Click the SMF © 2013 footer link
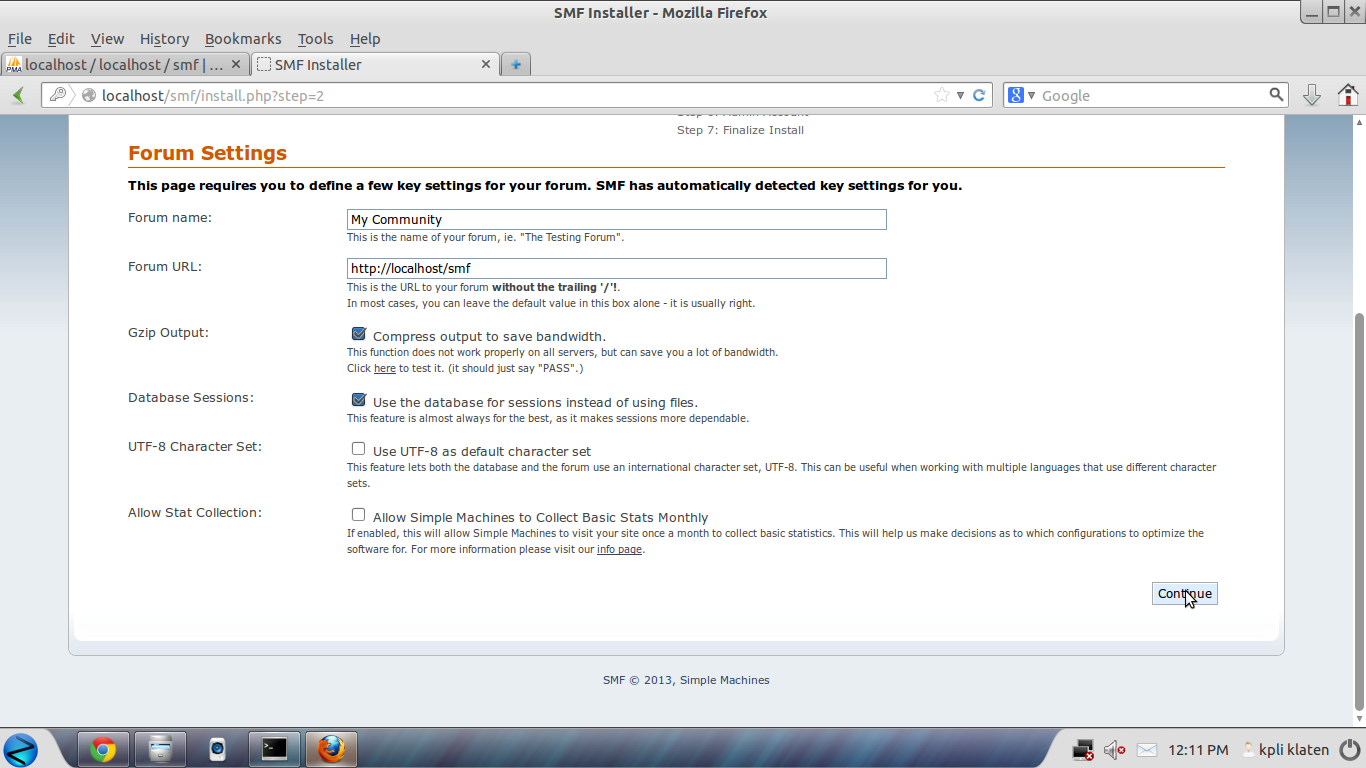Image resolution: width=1366 pixels, height=768 pixels. (639, 680)
